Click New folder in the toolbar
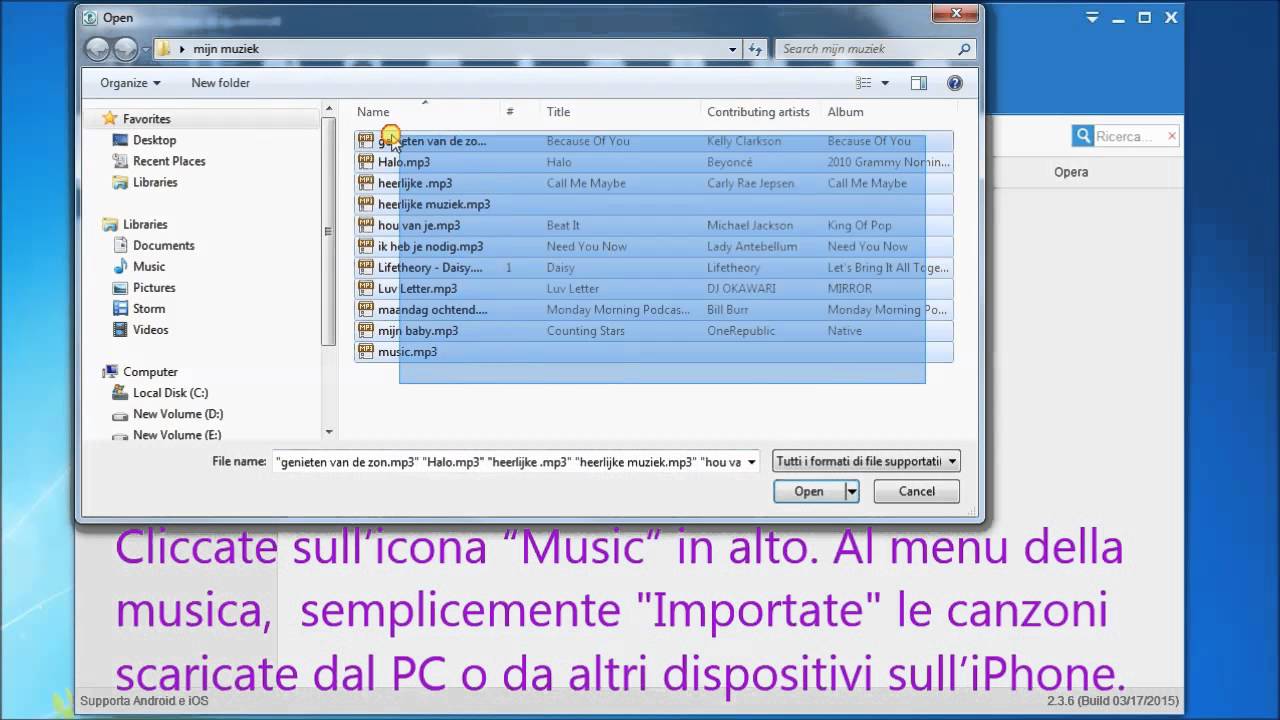This screenshot has width=1280, height=720. click(x=220, y=83)
